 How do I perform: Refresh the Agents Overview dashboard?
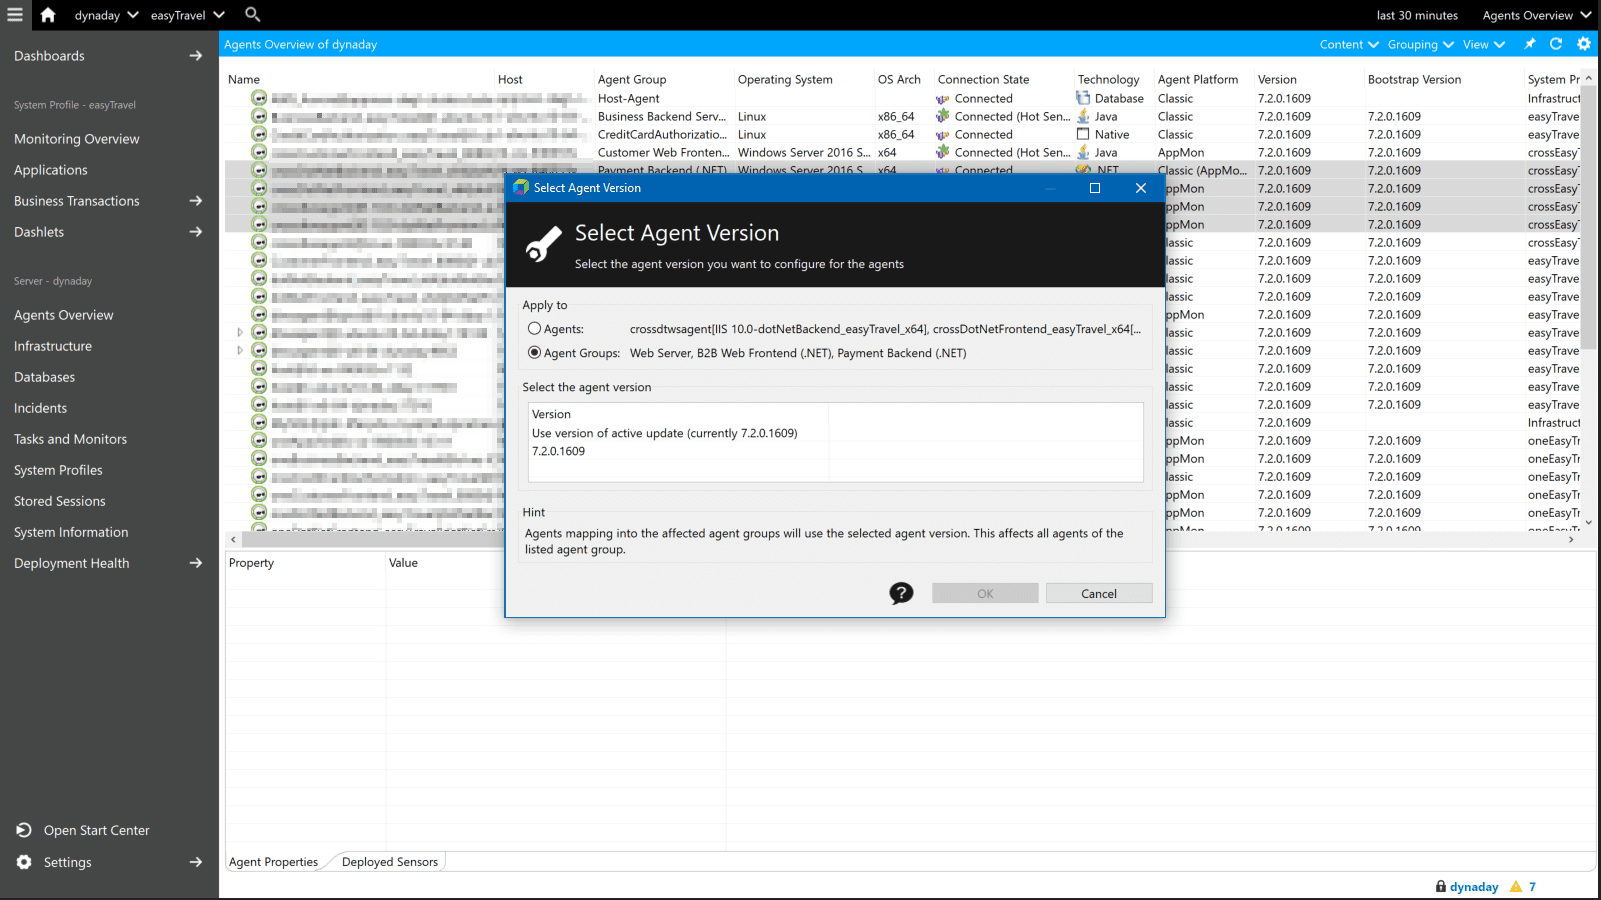coord(1556,44)
